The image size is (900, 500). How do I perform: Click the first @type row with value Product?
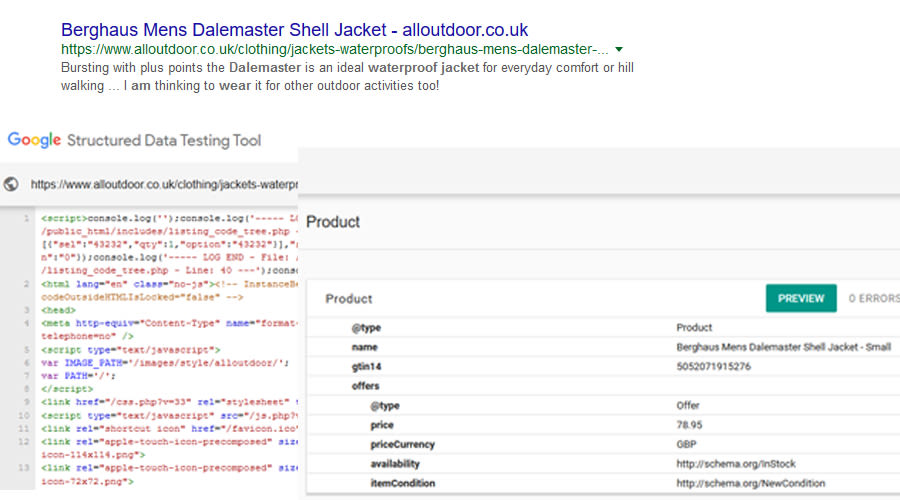(603, 328)
